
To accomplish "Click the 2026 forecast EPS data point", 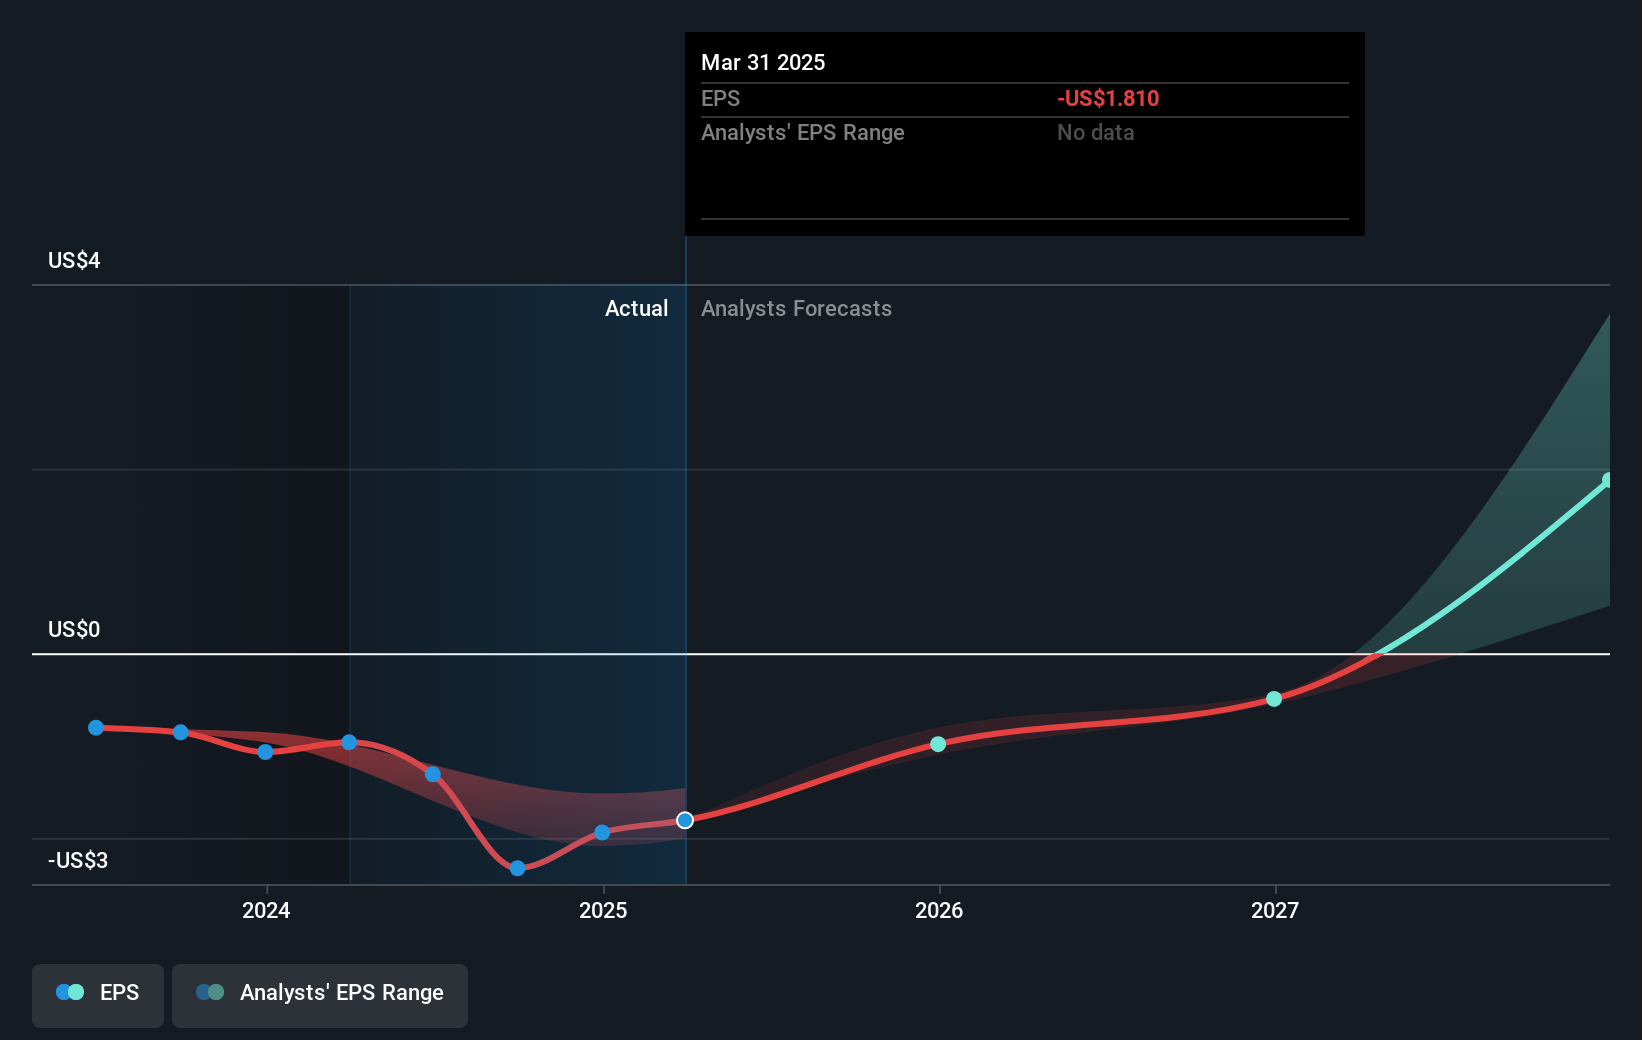I will tap(938, 744).
